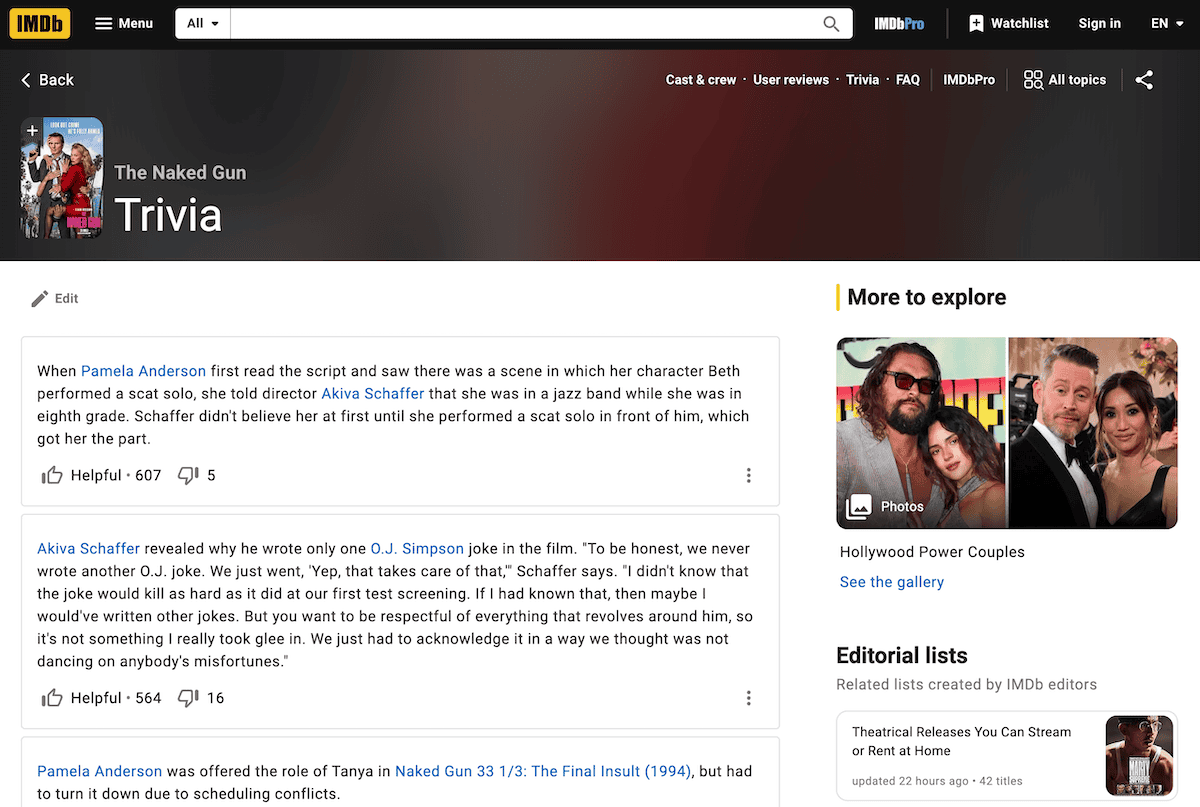The height and width of the screenshot is (807, 1200).
Task: Thumbs down the O.J. Simpson joke trivia
Action: [x=188, y=698]
